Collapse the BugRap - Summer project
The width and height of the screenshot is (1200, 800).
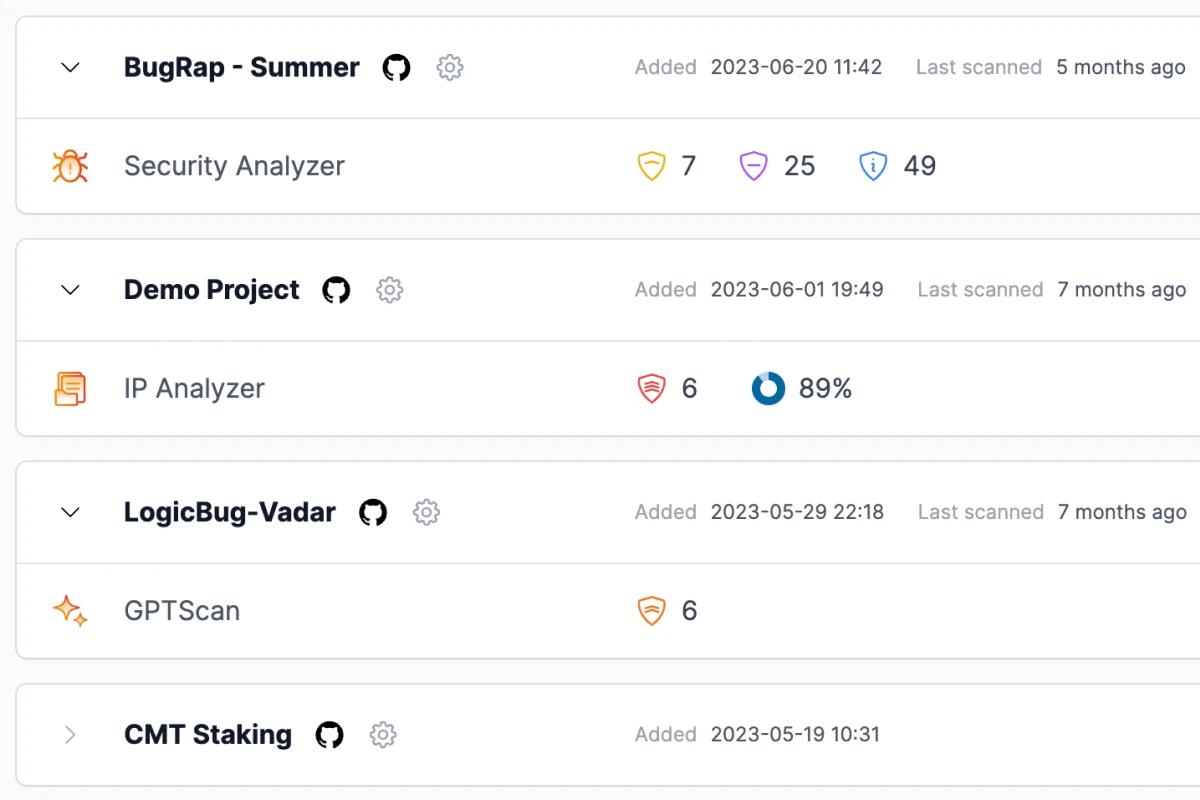click(70, 68)
